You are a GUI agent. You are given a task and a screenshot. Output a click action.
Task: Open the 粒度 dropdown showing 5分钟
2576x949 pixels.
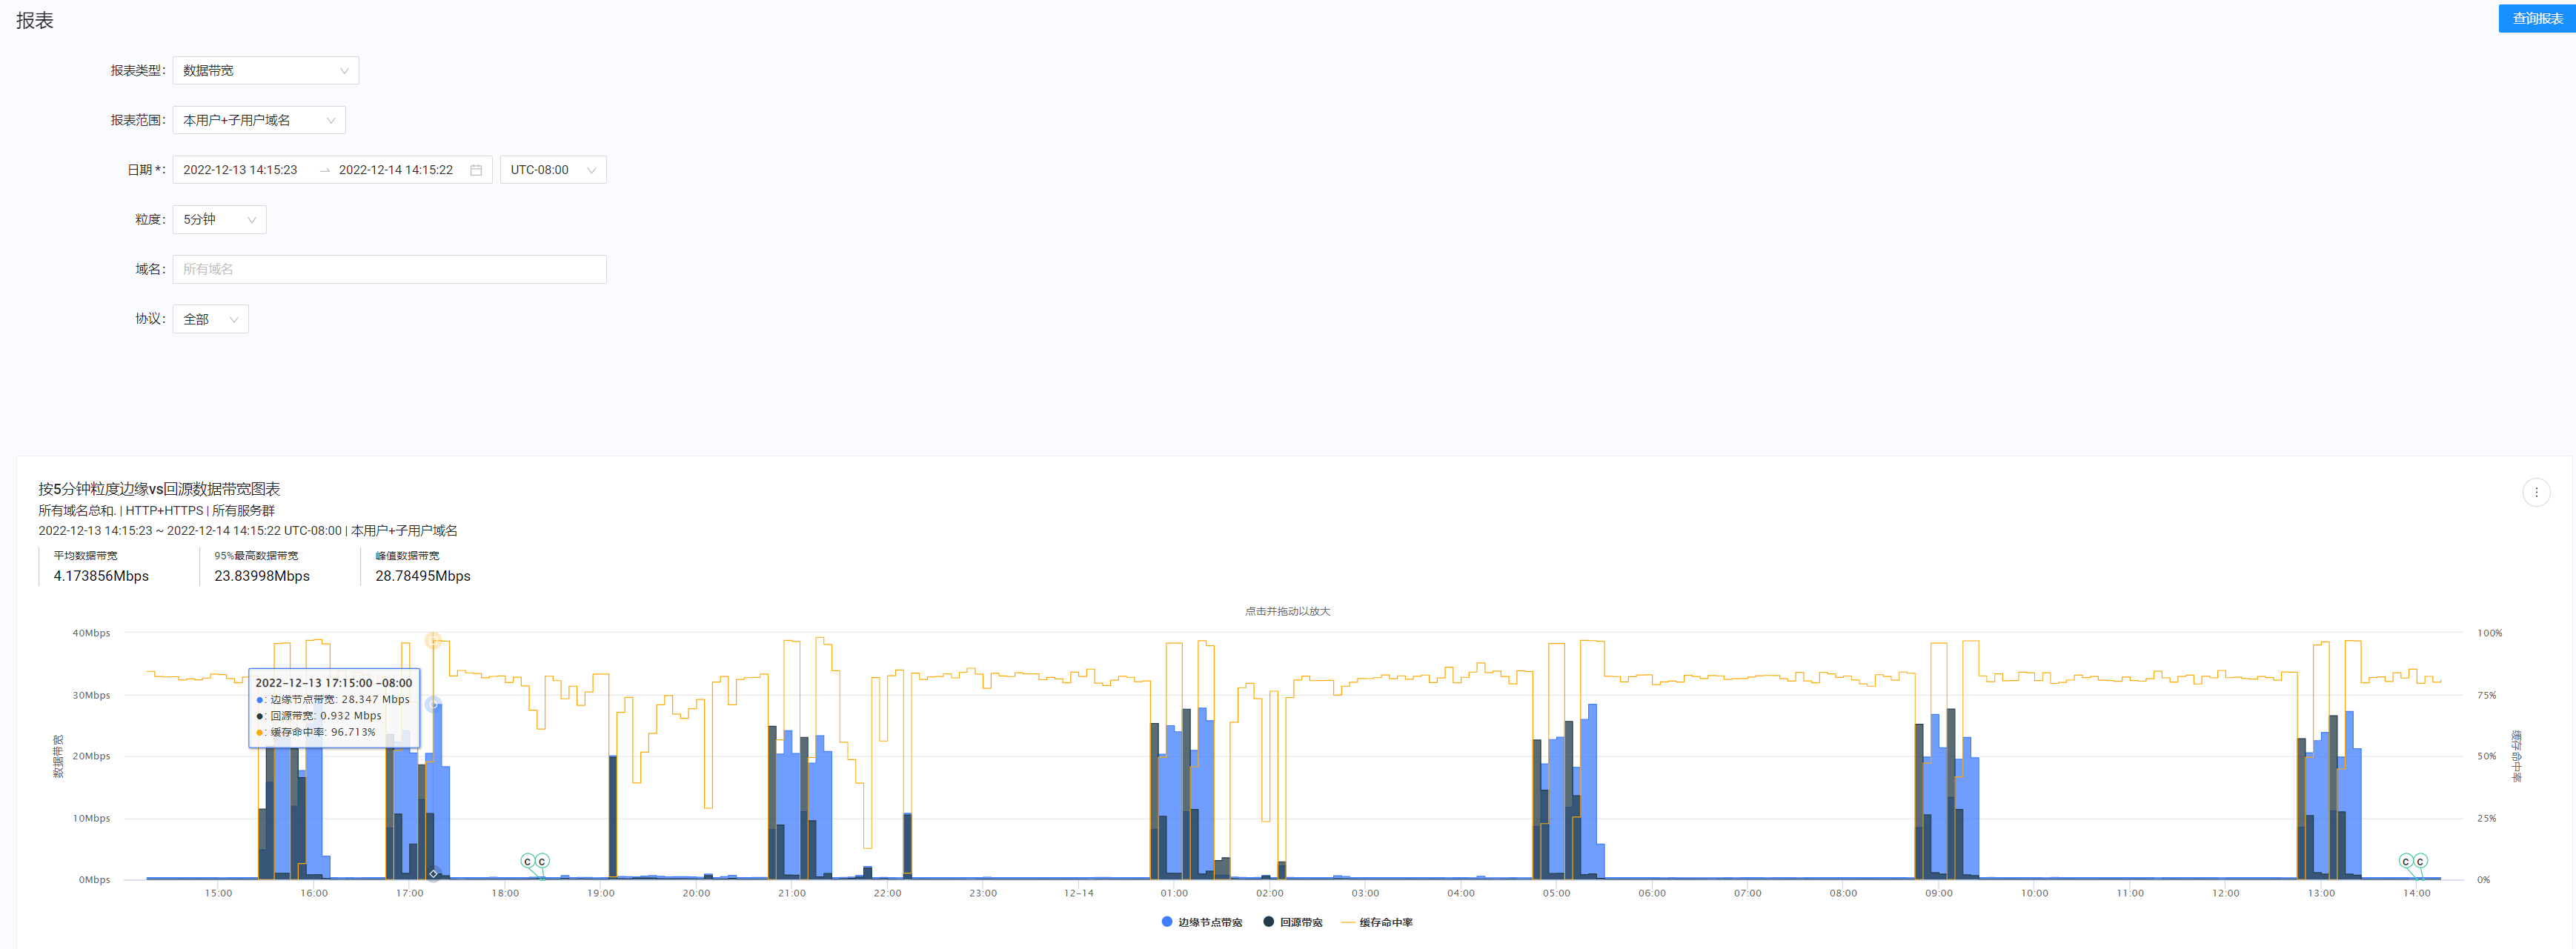coord(218,219)
